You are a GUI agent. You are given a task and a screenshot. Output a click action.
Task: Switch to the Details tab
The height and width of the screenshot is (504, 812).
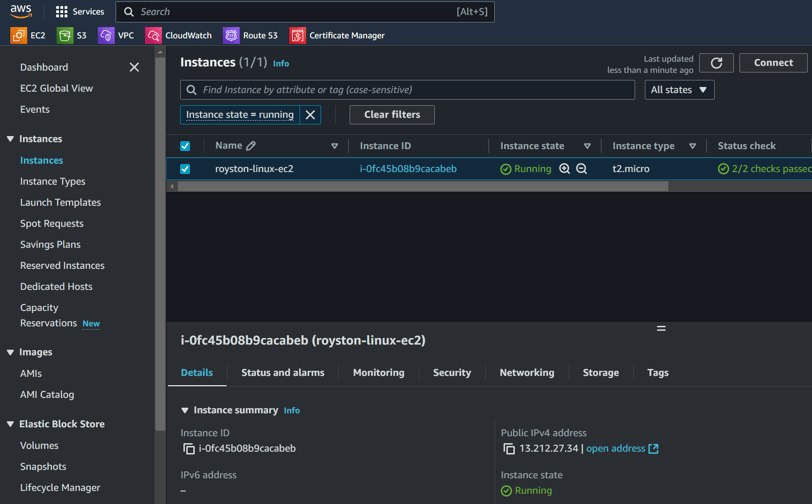coord(197,372)
